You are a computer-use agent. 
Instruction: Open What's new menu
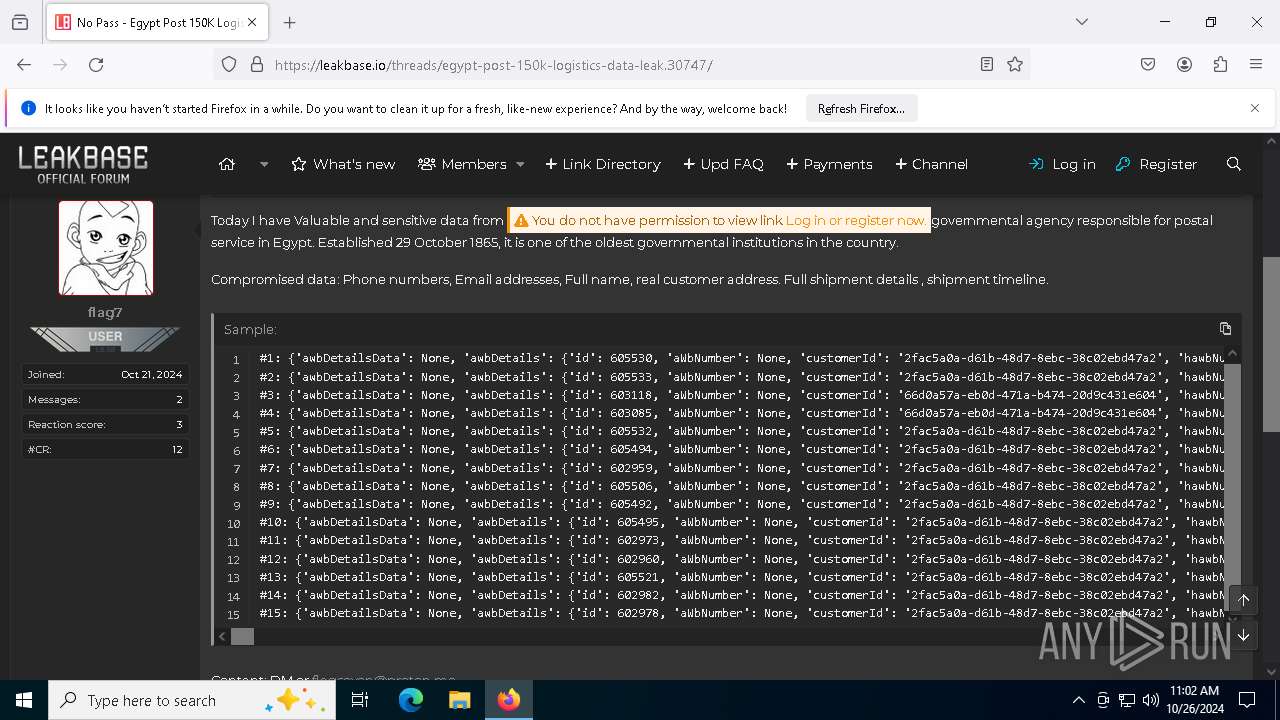click(x=343, y=164)
